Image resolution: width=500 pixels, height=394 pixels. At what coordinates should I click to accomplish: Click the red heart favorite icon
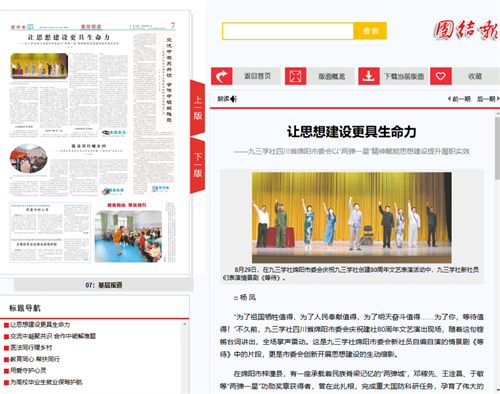pyautogui.click(x=441, y=76)
